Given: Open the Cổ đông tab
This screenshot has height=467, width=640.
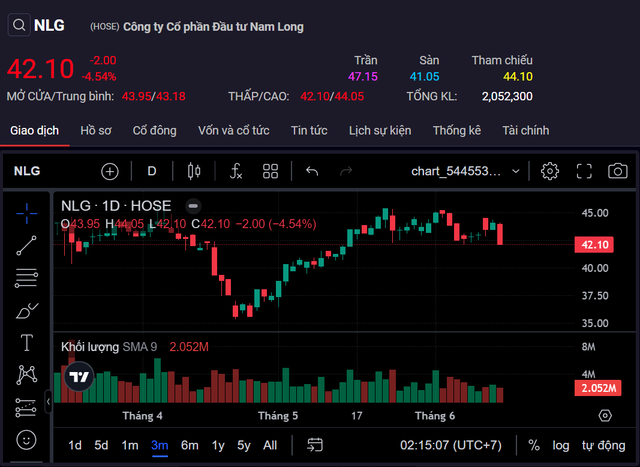Looking at the screenshot, I should [x=155, y=131].
